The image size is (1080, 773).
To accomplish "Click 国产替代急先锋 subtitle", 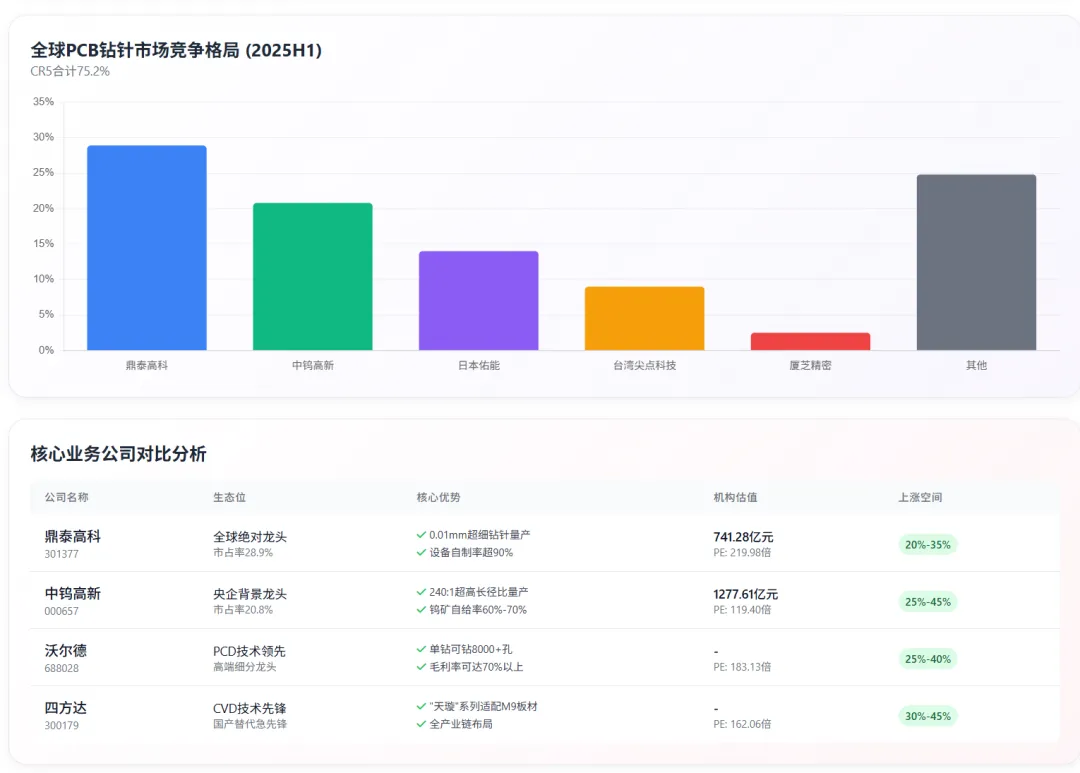I will tap(250, 724).
